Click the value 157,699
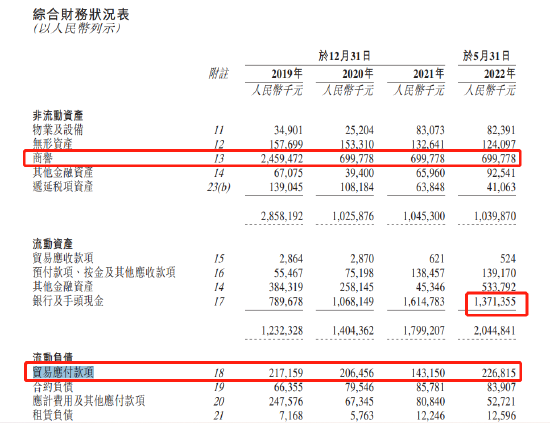Image resolution: width=550 pixels, height=423 pixels. click(x=286, y=145)
